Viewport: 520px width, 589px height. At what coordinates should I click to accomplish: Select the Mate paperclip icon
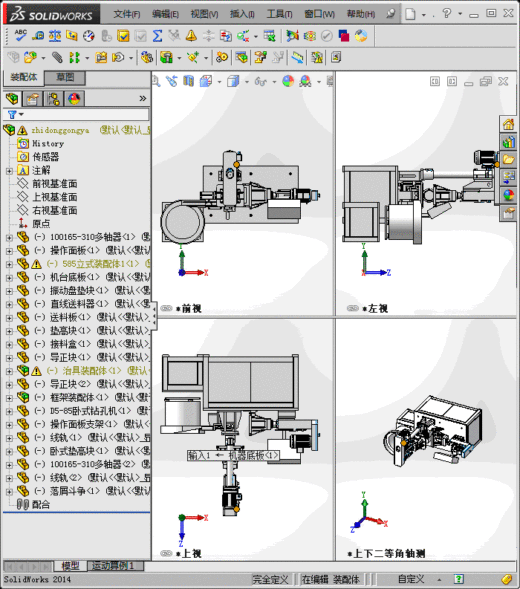coord(57,57)
